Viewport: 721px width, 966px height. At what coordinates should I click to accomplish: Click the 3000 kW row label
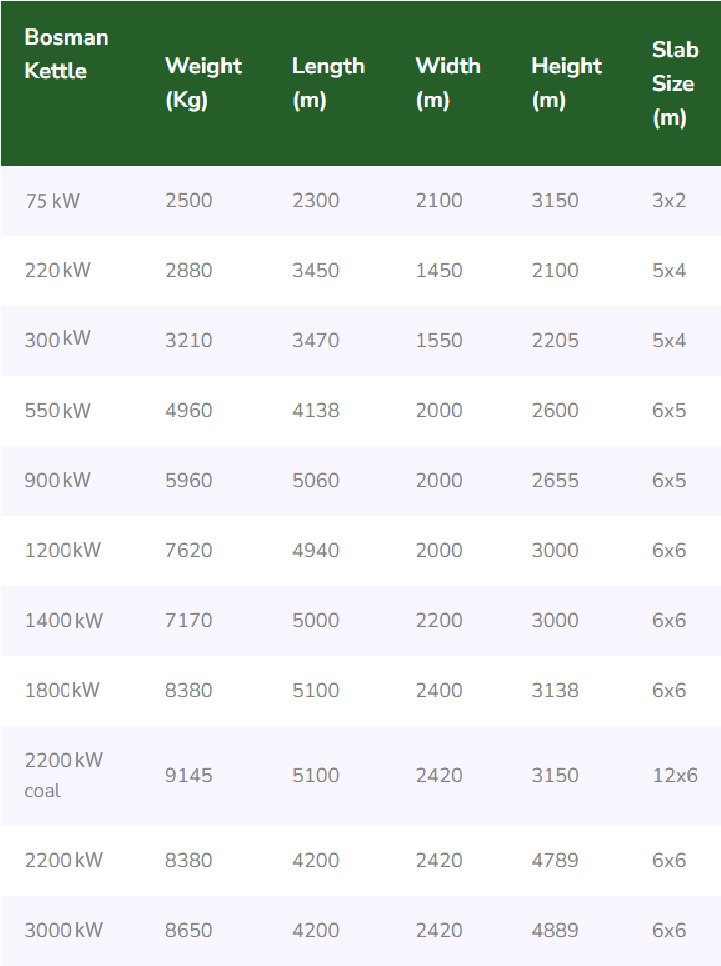point(63,930)
